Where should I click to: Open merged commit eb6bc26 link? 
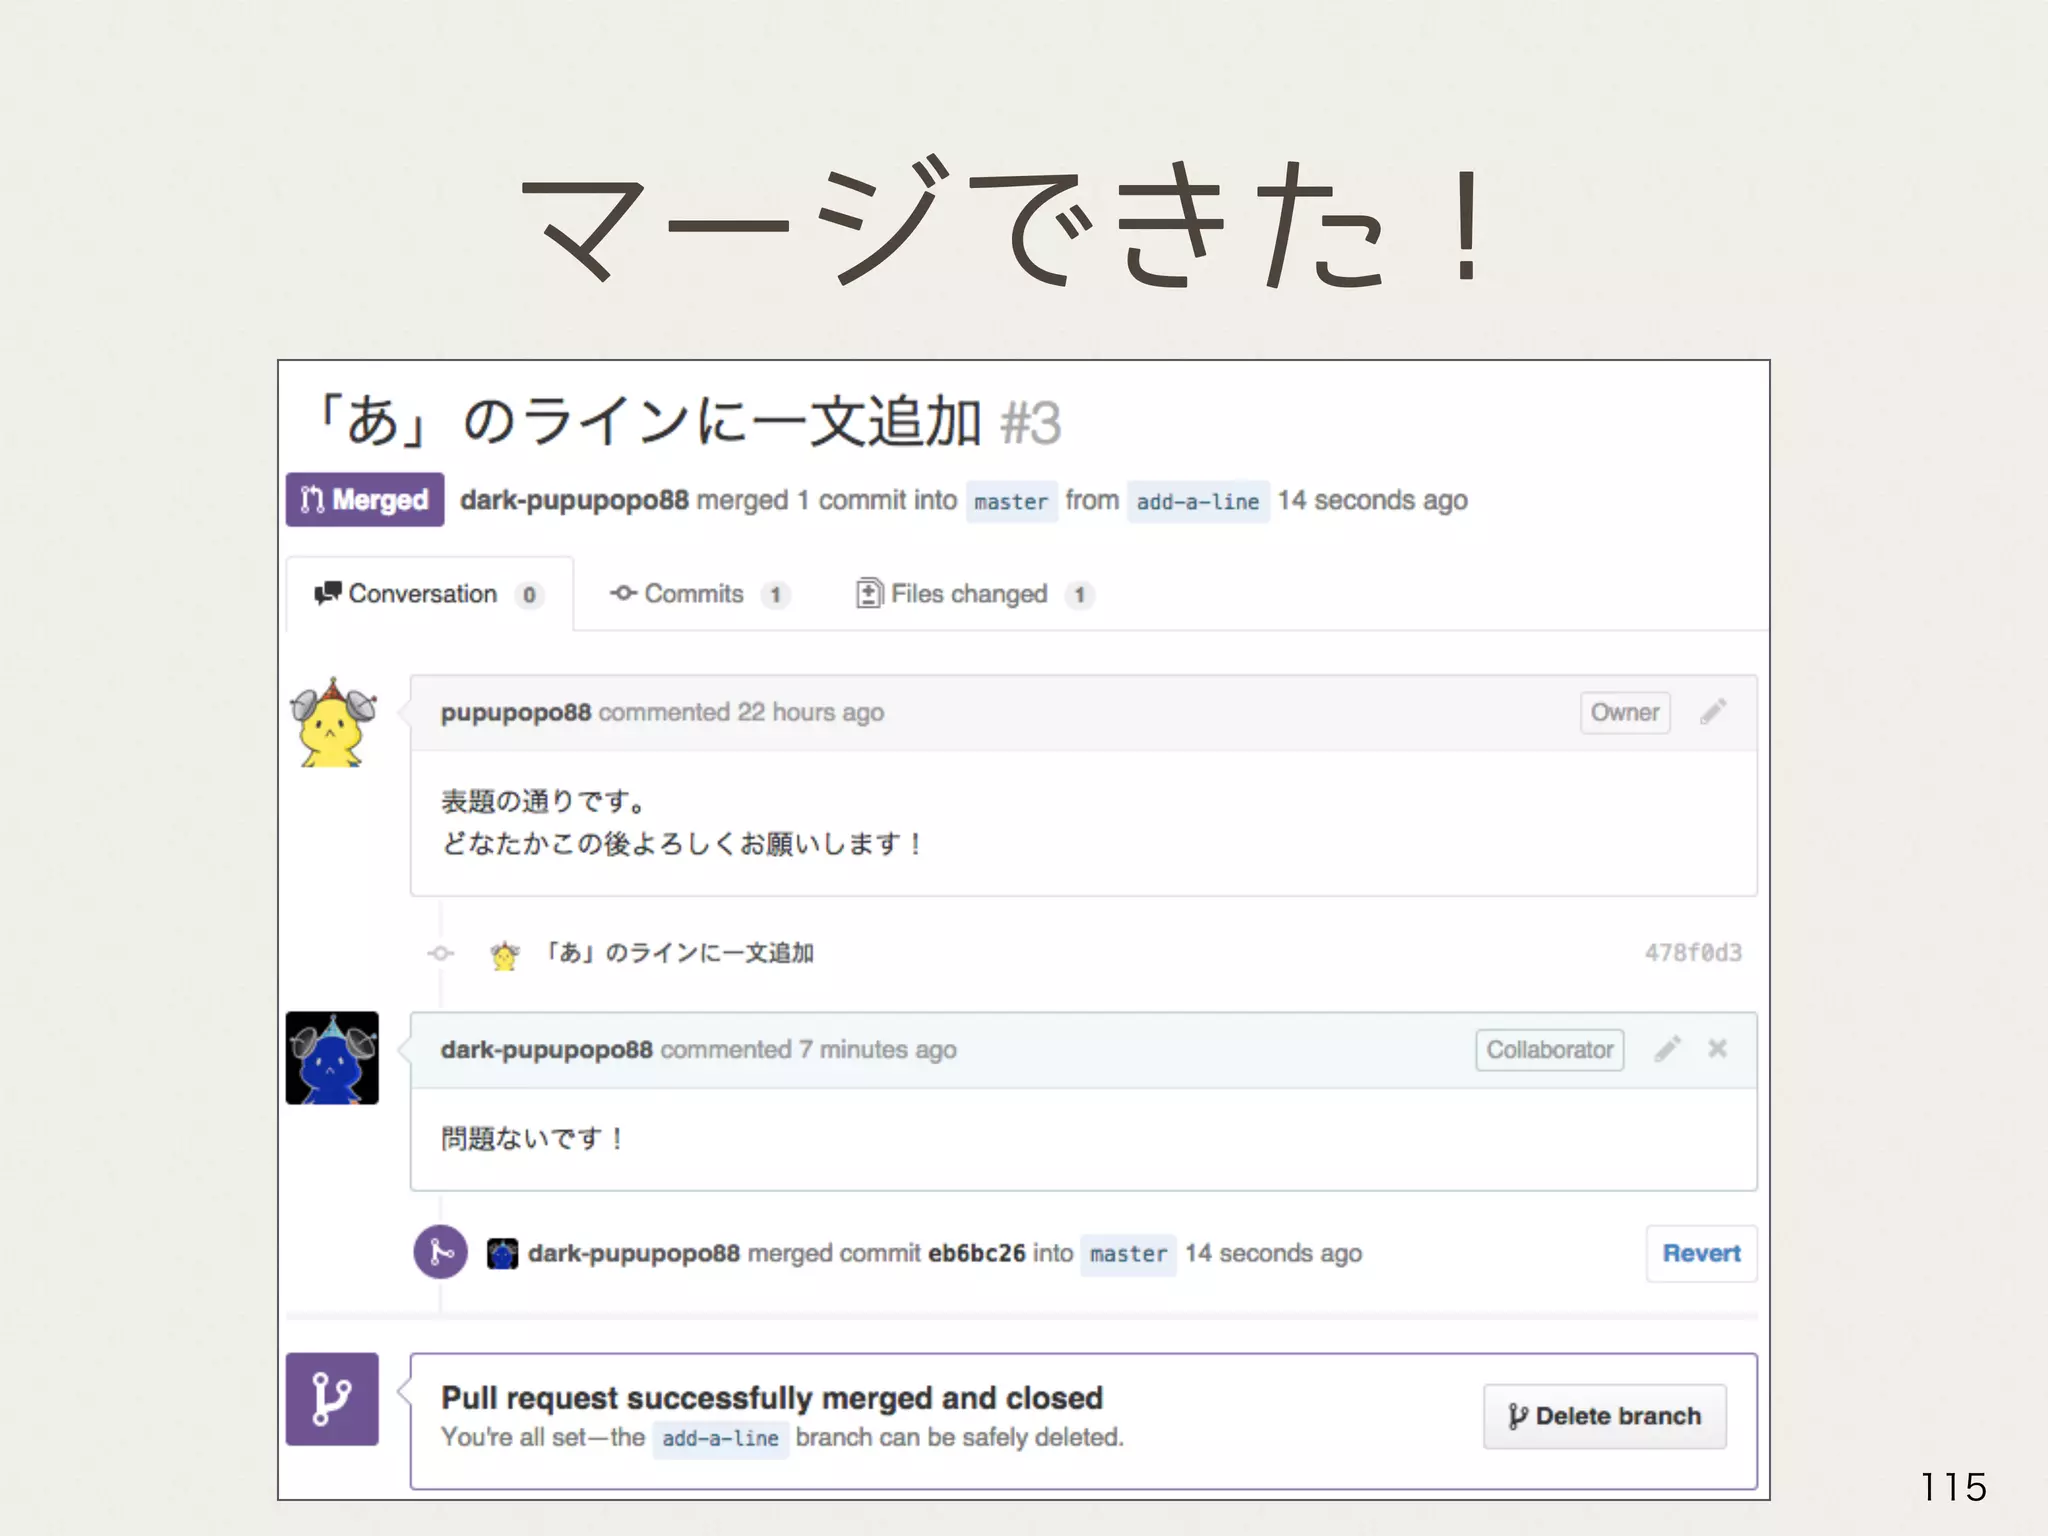tap(976, 1253)
